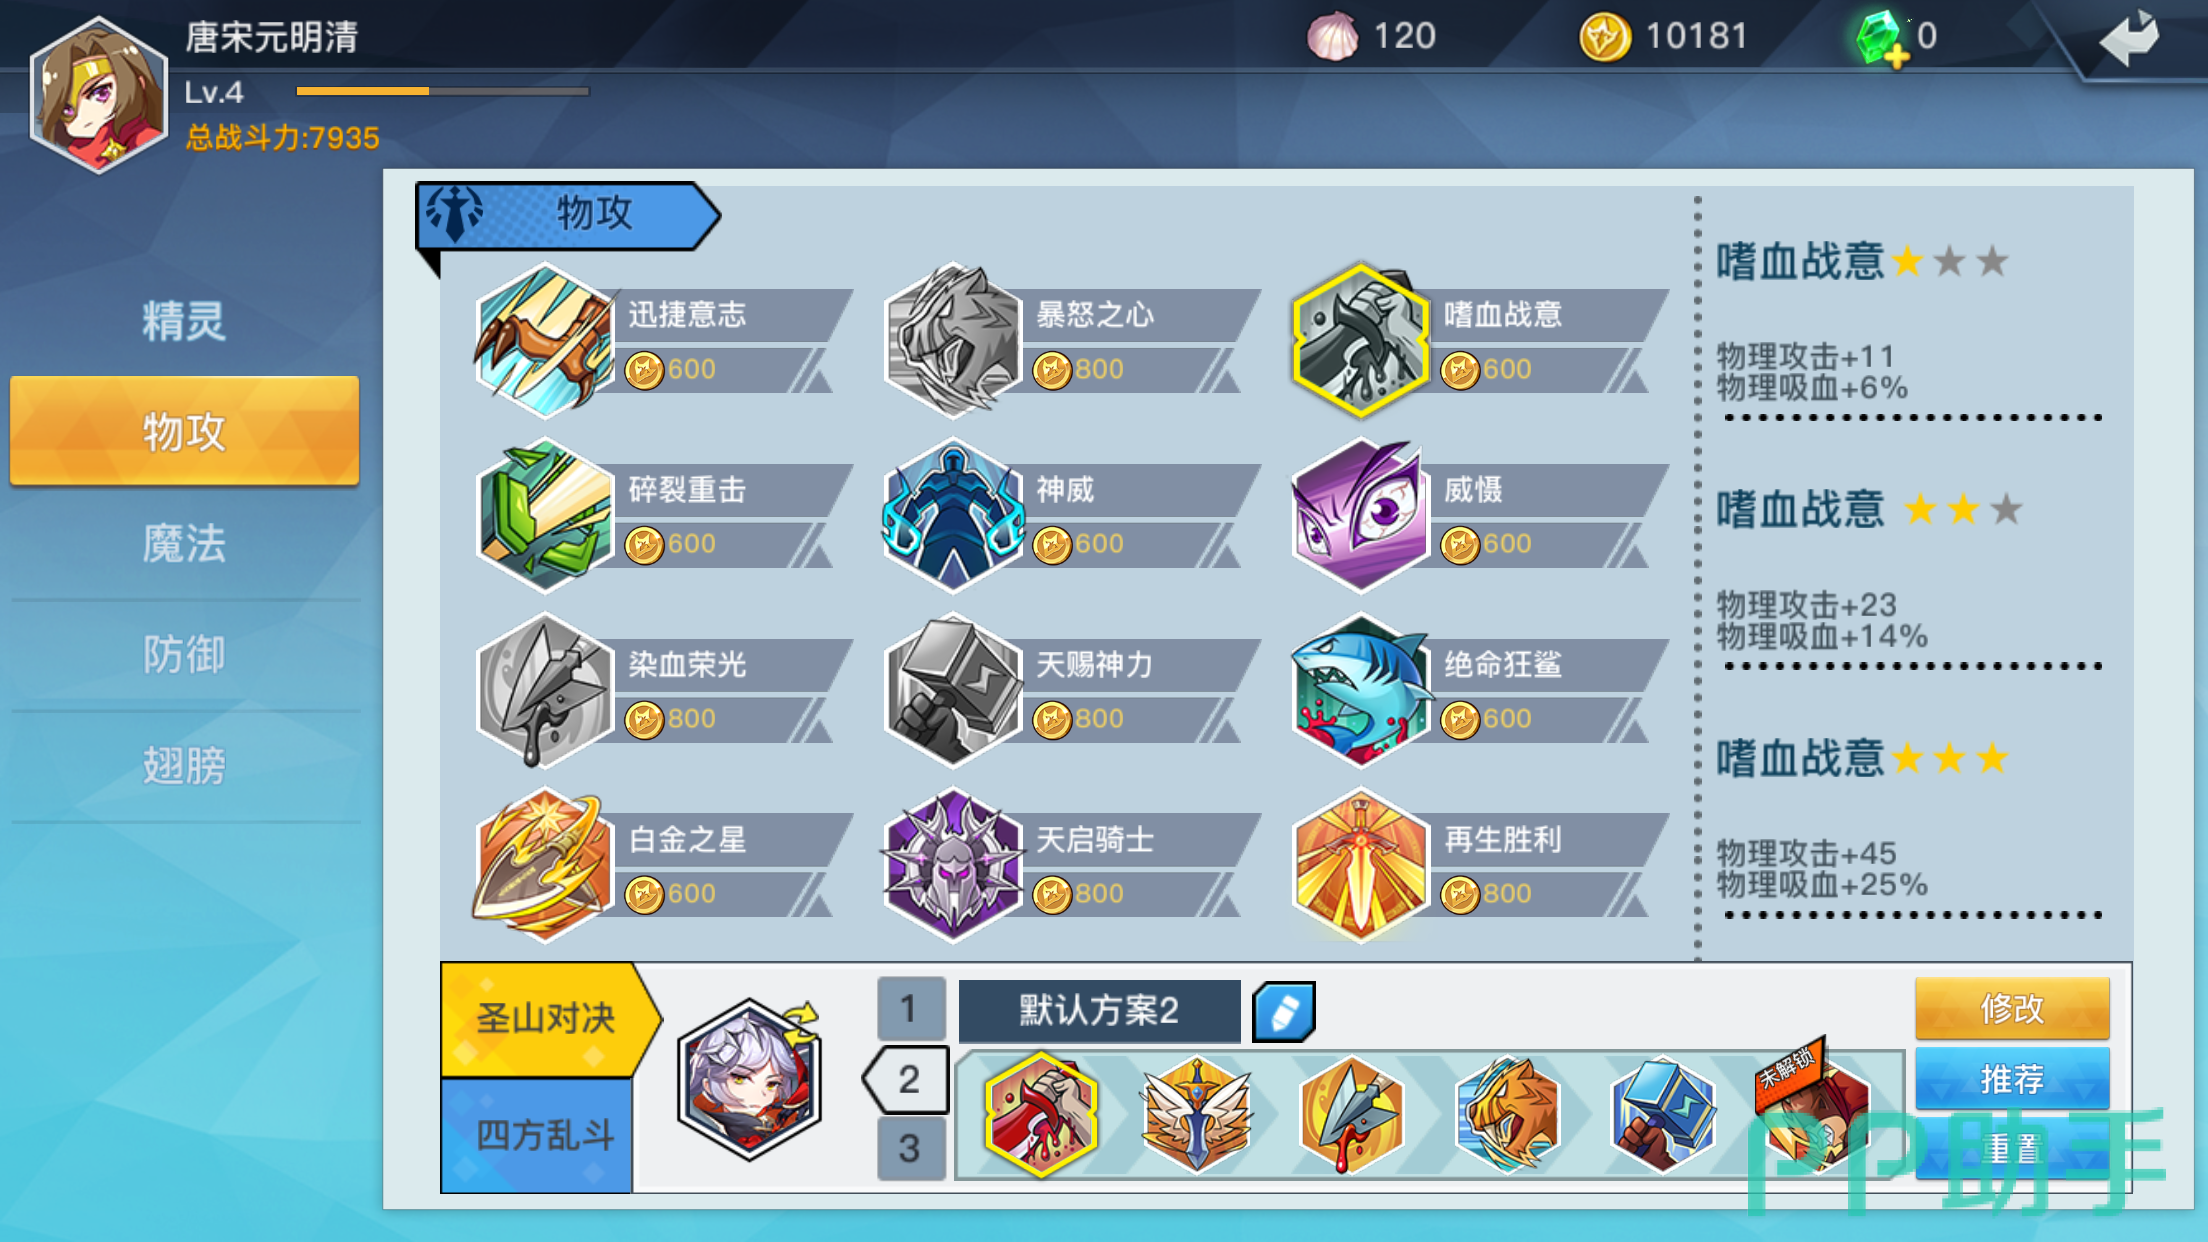Viewport: 2208px width, 1242px height.
Task: Click the 推荐 recommend button
Action: 2012,1078
